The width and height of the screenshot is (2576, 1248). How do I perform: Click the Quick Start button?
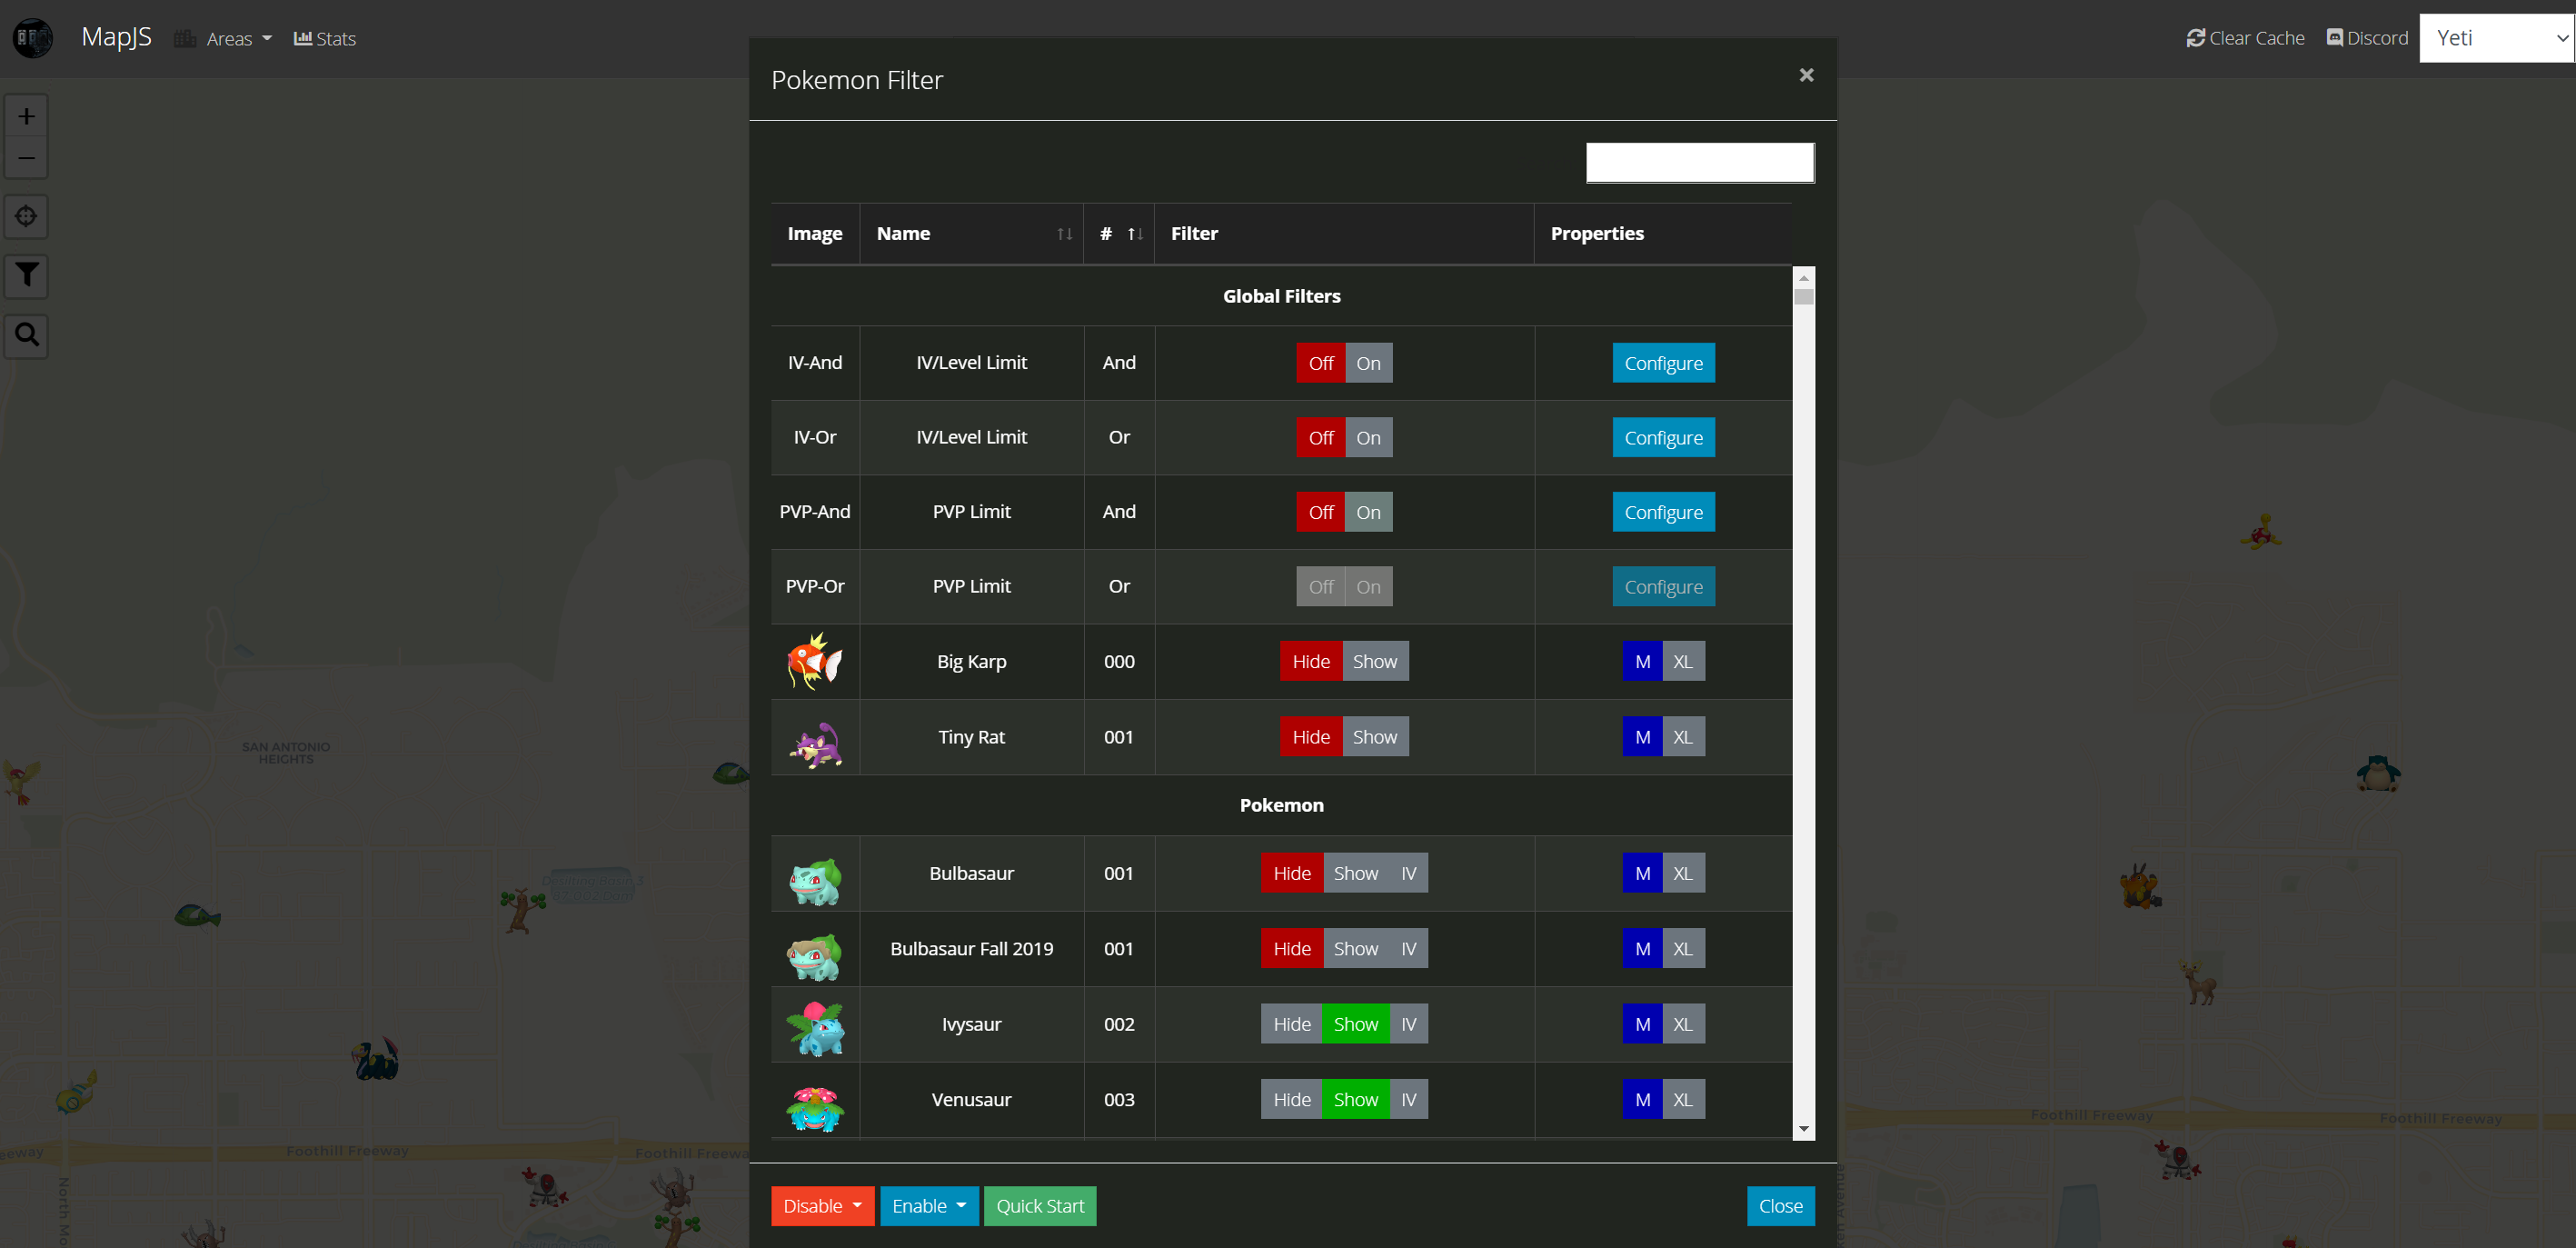(1039, 1206)
